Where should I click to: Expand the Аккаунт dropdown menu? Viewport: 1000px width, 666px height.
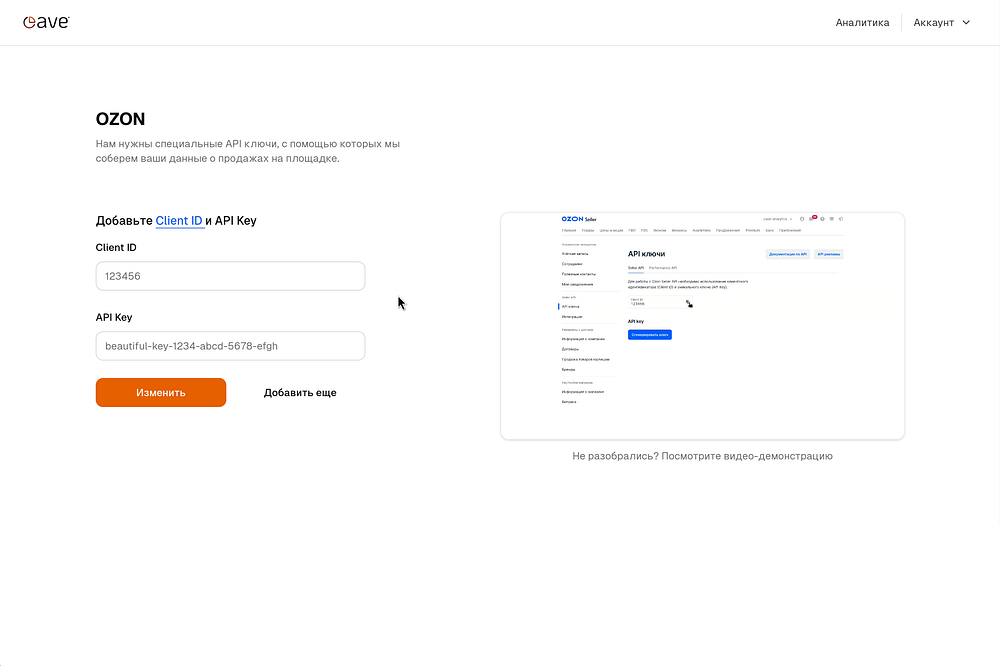pos(941,23)
